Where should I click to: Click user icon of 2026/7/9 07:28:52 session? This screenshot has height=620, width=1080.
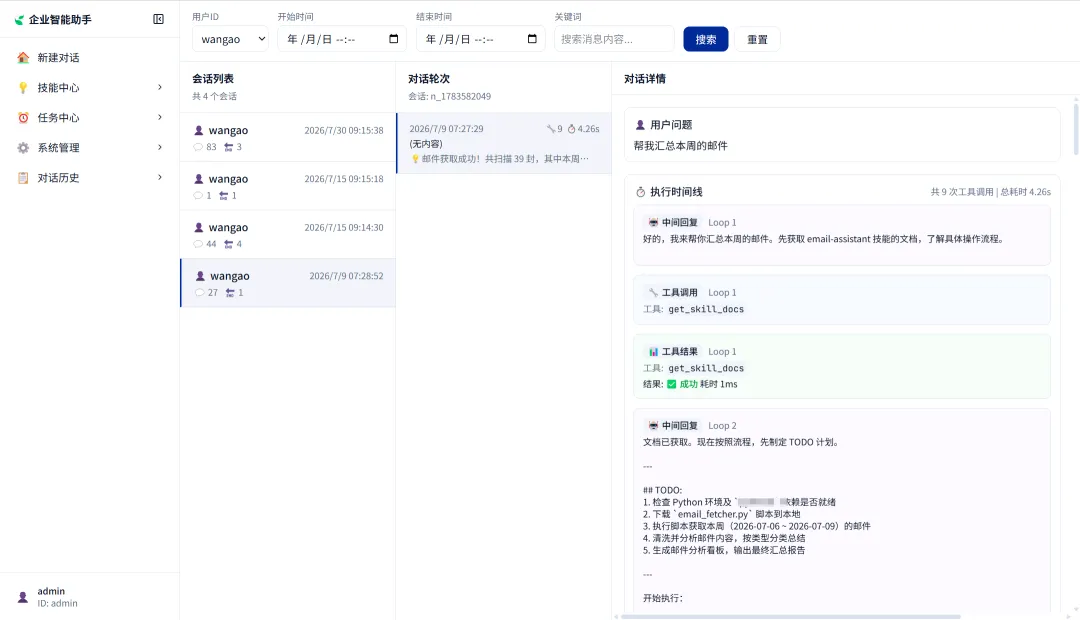(200, 276)
